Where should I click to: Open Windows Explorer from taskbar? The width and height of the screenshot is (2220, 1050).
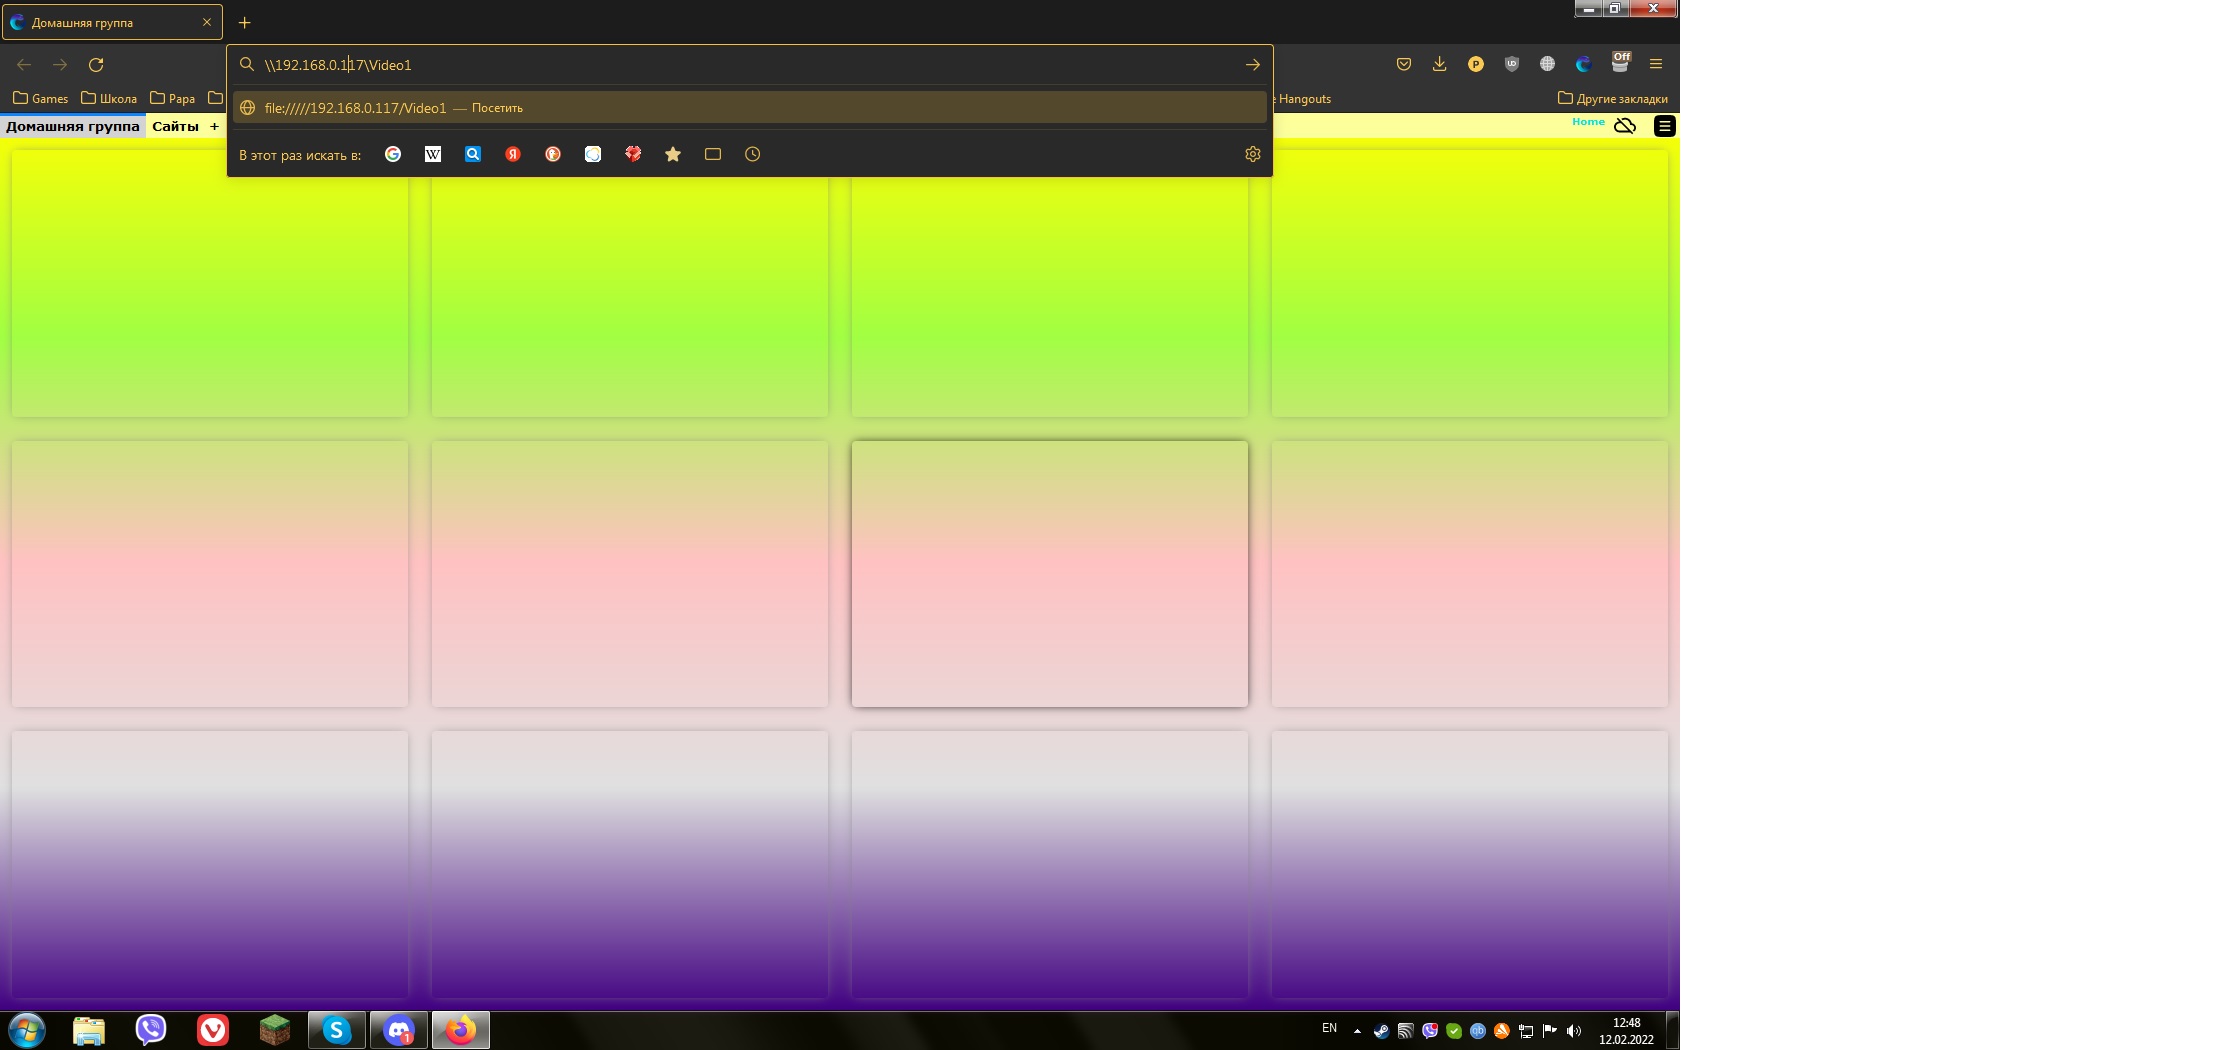89,1030
